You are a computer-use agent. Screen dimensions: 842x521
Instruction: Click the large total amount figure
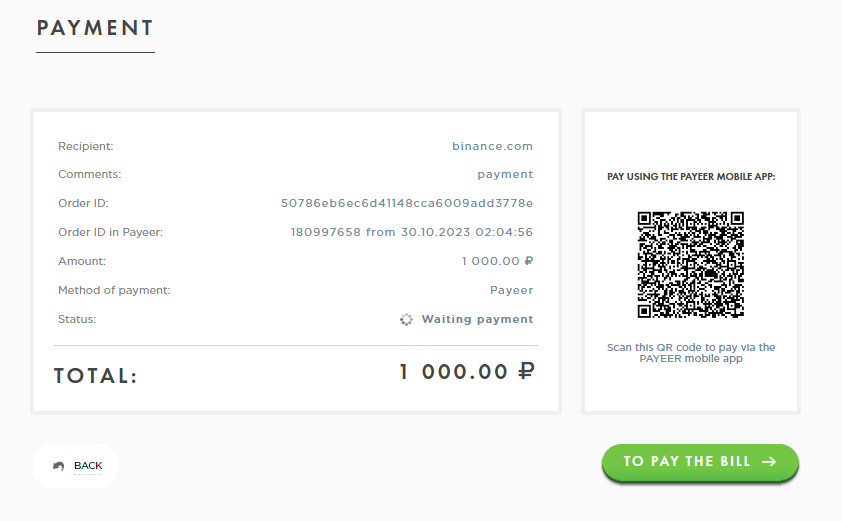point(466,373)
